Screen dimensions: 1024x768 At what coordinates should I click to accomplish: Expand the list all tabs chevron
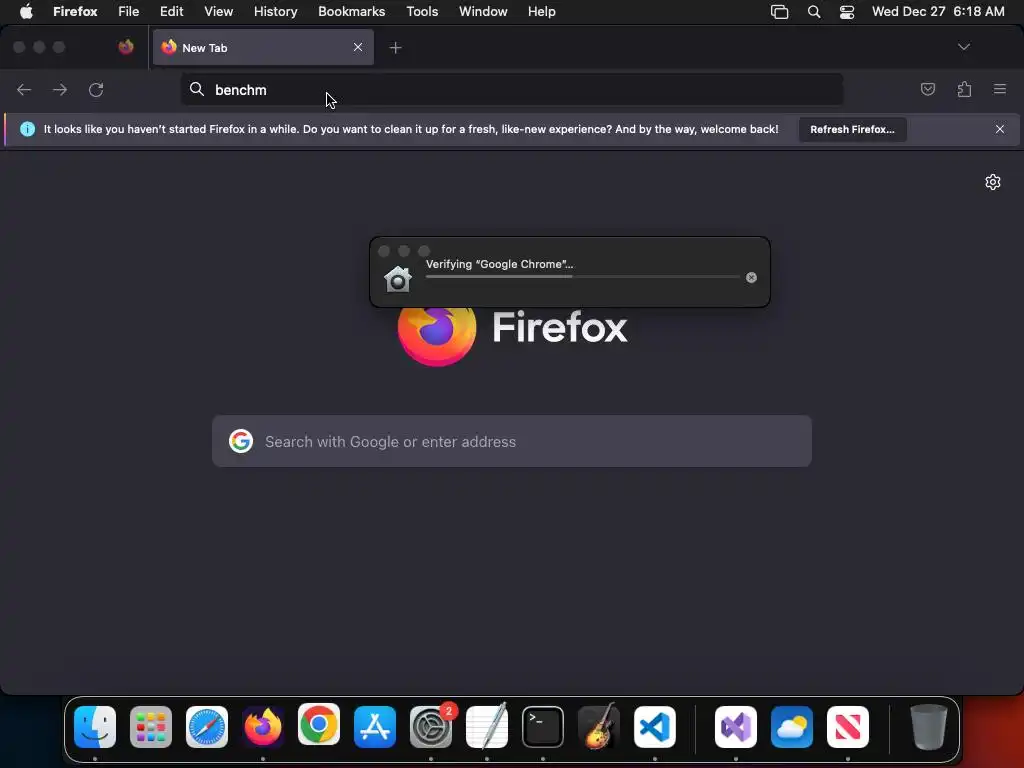tap(964, 47)
